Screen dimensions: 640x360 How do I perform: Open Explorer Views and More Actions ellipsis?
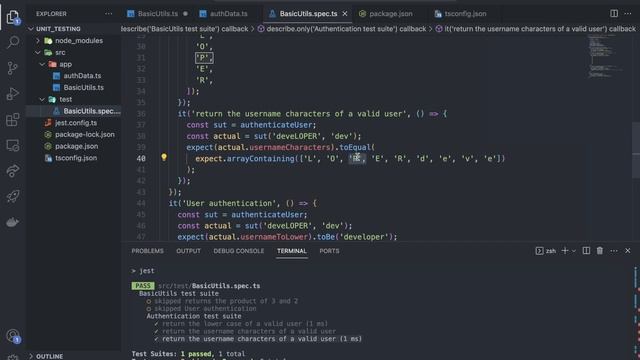click(x=108, y=13)
